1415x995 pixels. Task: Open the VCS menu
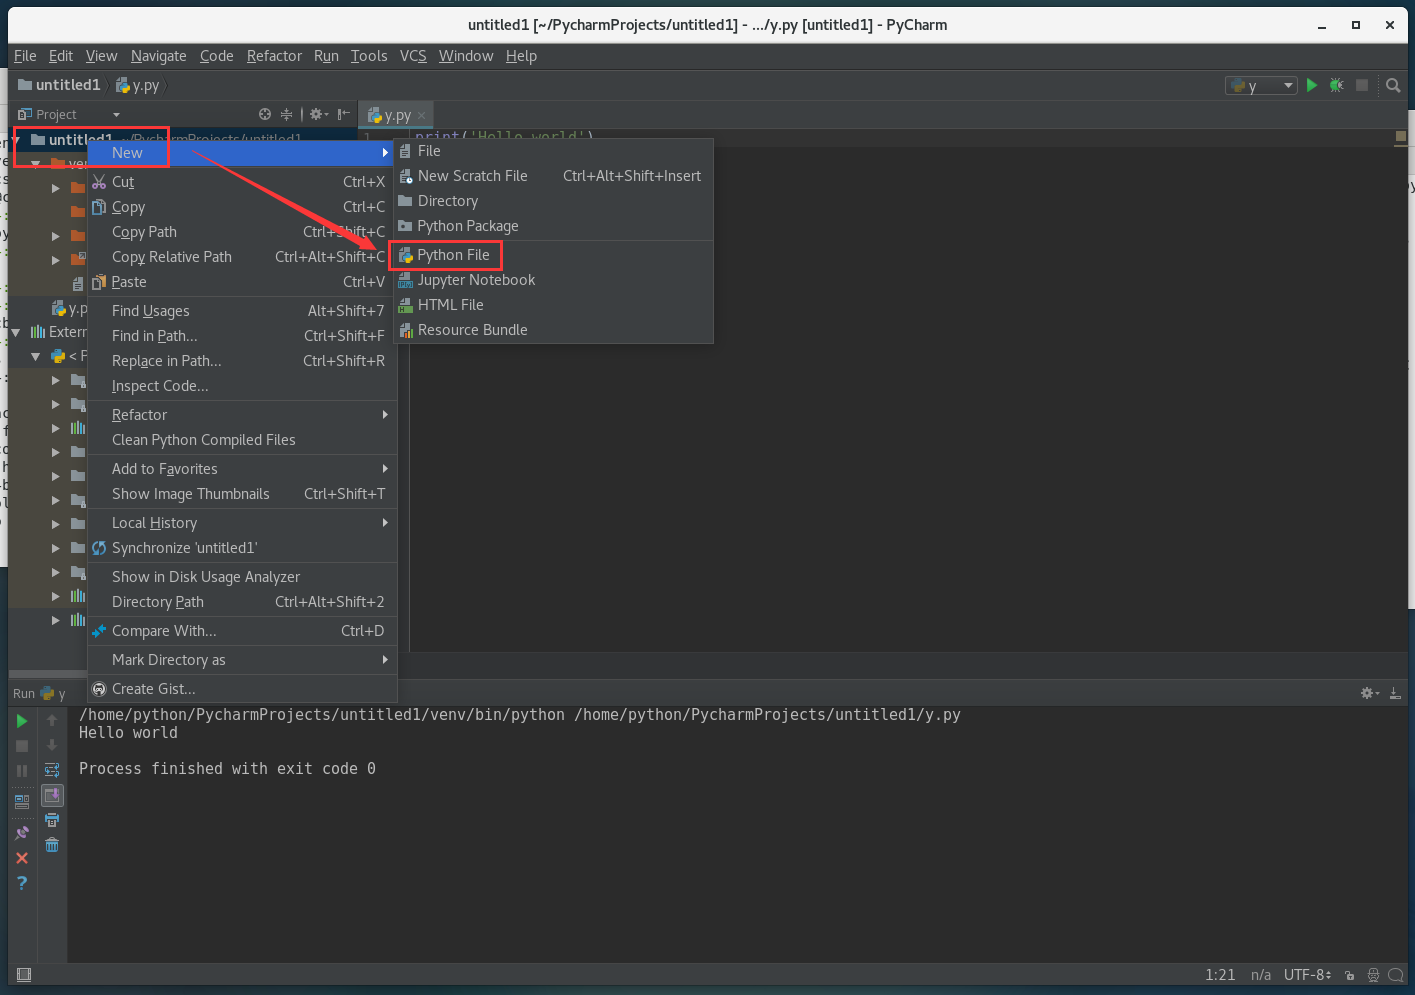pyautogui.click(x=413, y=56)
